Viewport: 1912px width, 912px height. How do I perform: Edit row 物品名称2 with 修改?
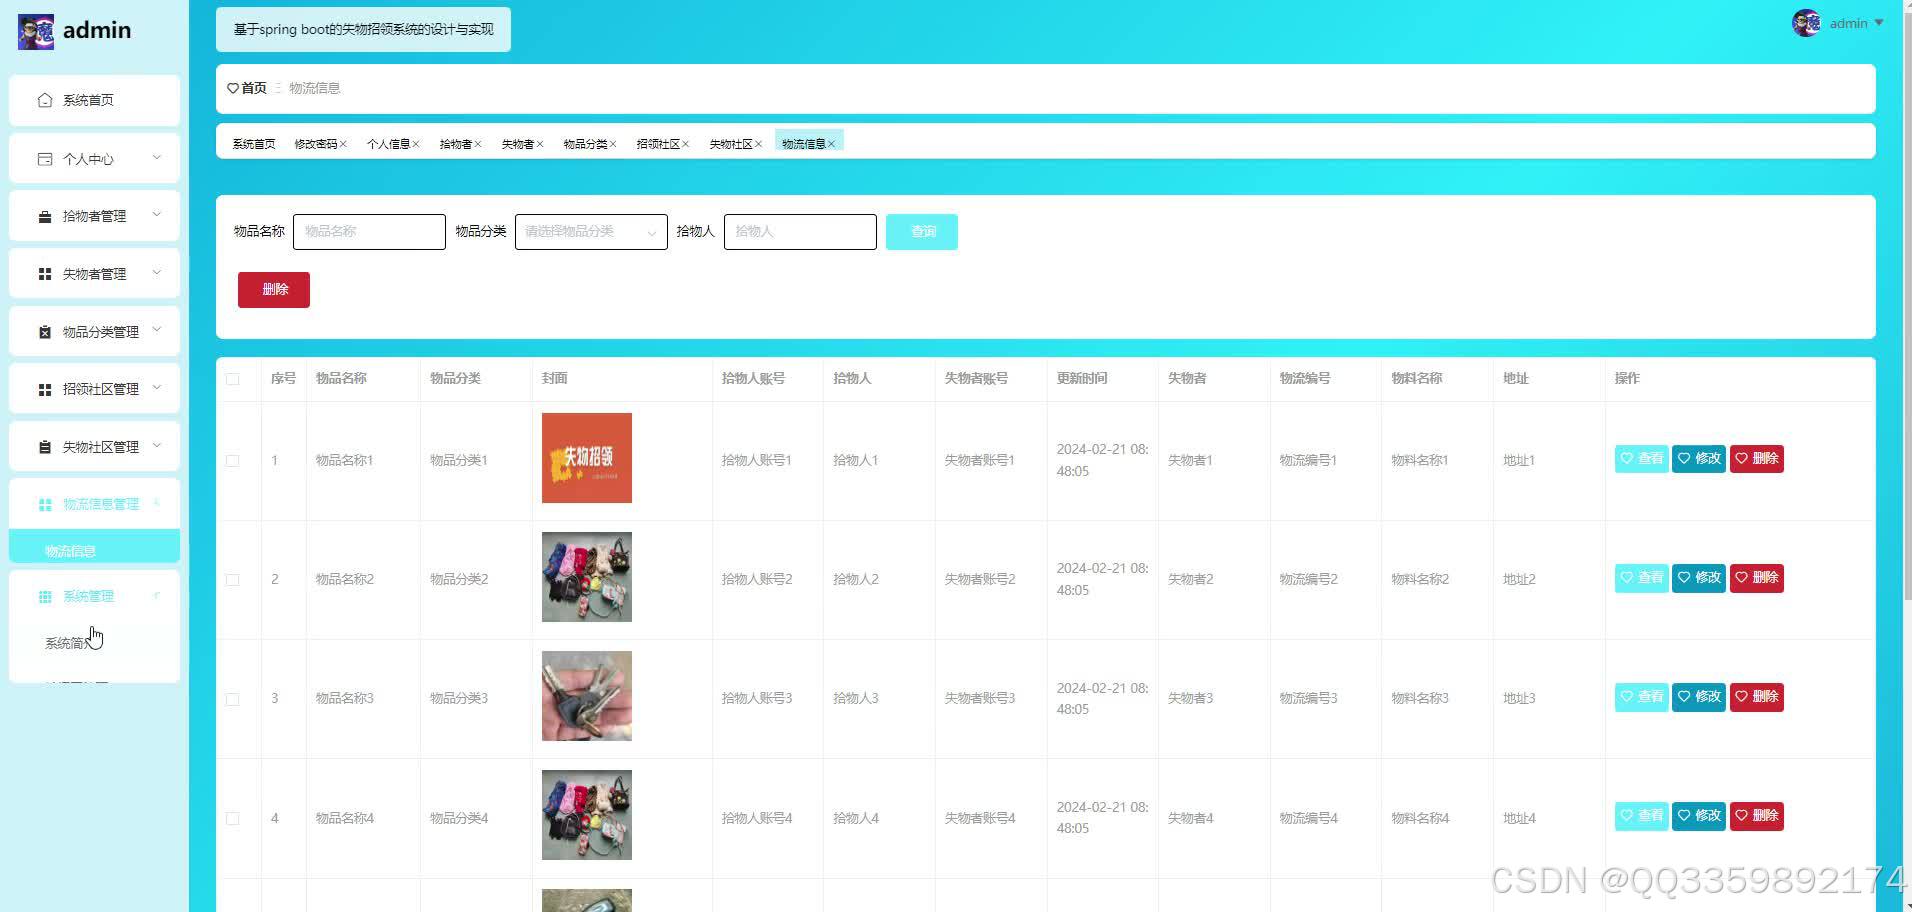pos(1699,578)
